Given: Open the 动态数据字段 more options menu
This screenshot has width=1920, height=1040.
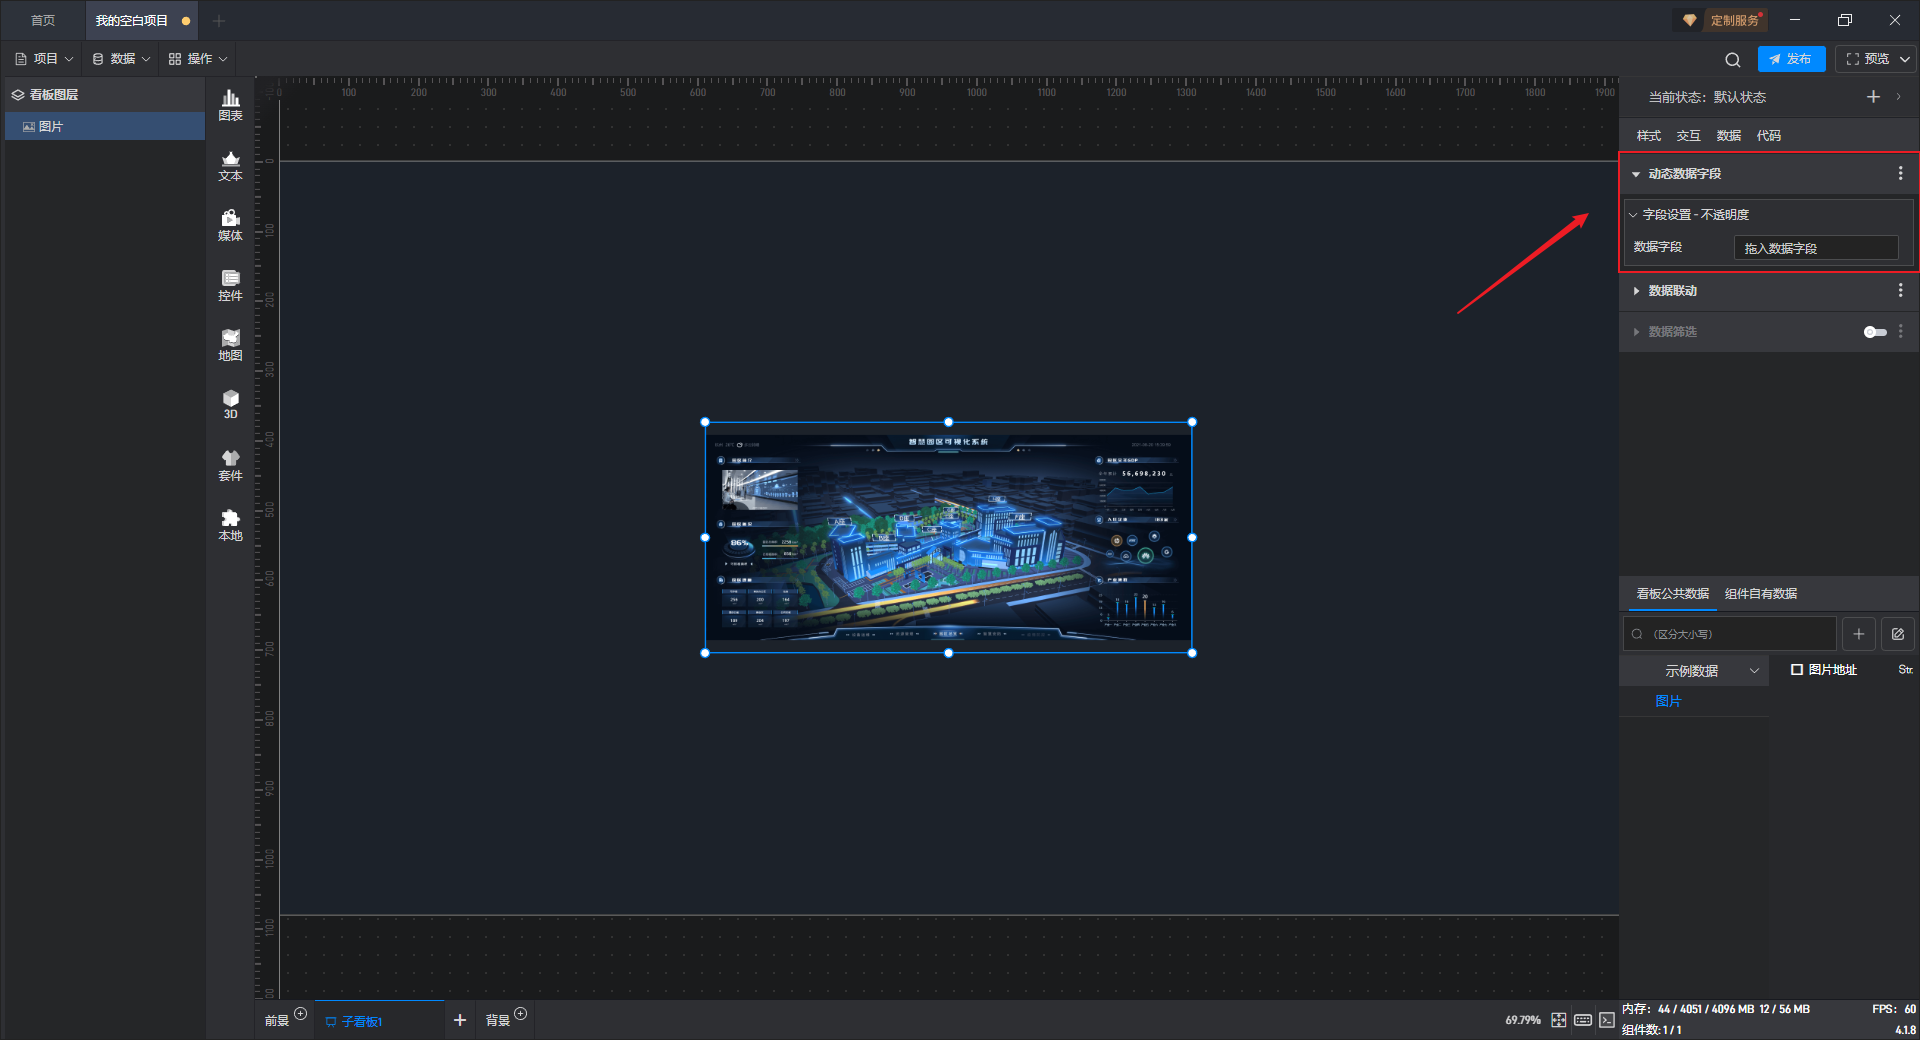Looking at the screenshot, I should (1900, 174).
